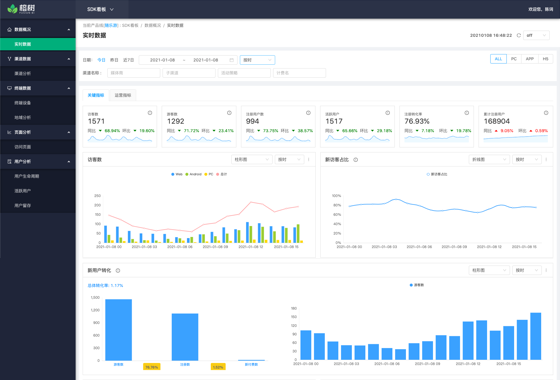Select the 今日 date shortcut
Screen dimensions: 560x380
[101, 60]
